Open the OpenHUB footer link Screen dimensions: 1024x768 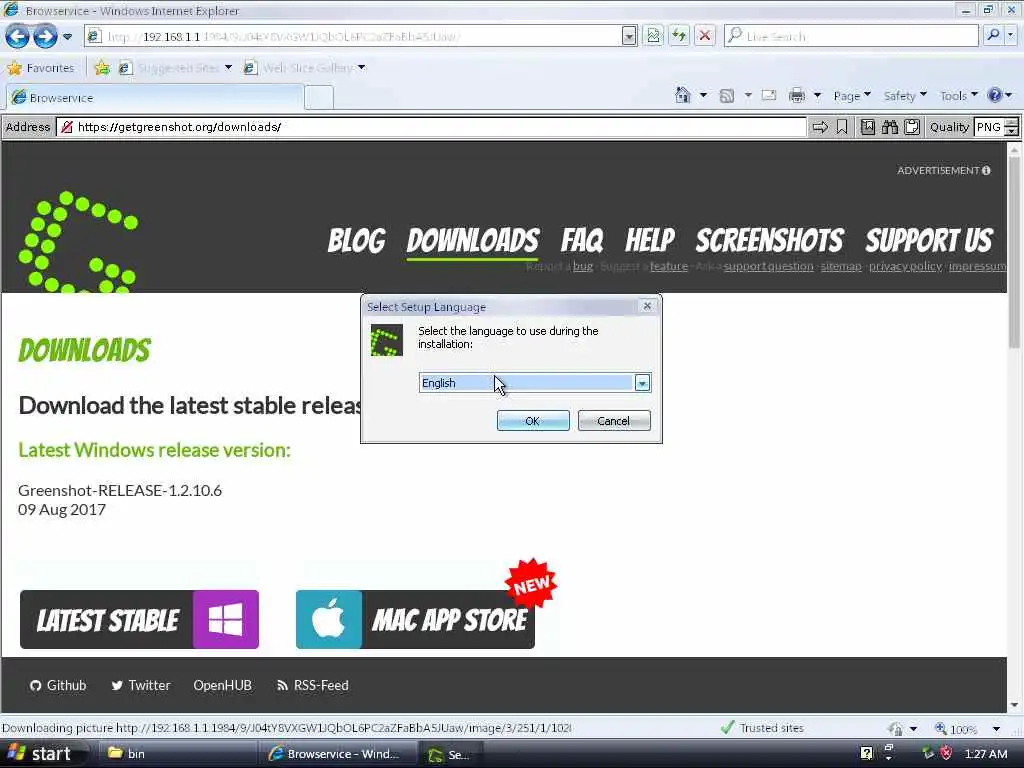click(x=222, y=686)
